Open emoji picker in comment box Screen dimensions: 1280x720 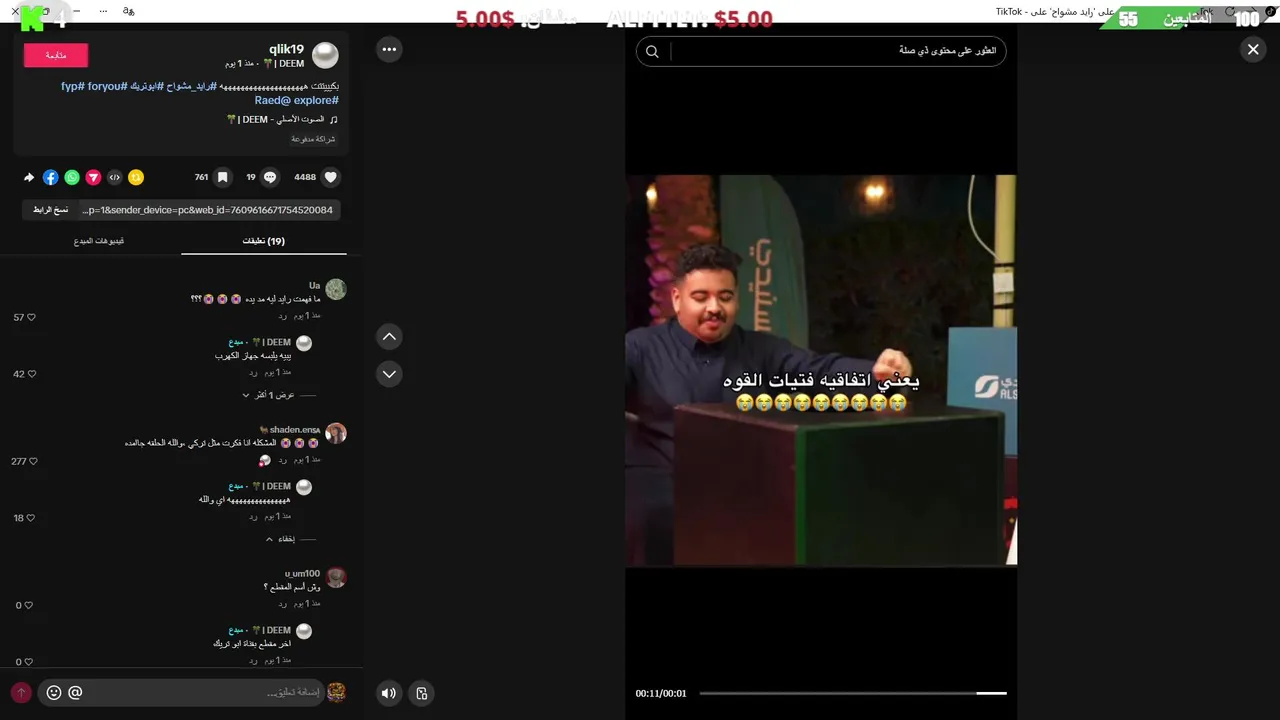[x=54, y=692]
